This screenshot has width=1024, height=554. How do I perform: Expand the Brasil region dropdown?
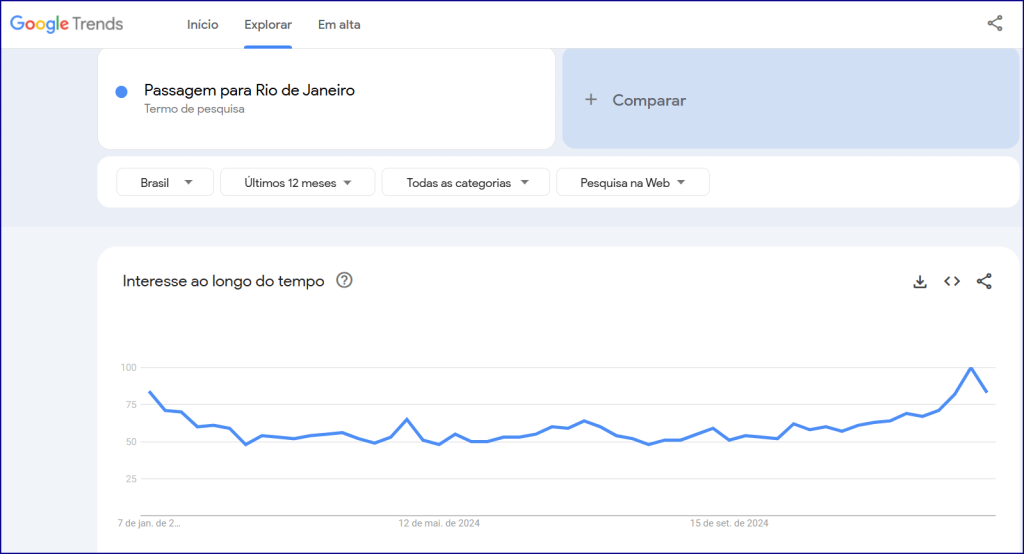[165, 182]
